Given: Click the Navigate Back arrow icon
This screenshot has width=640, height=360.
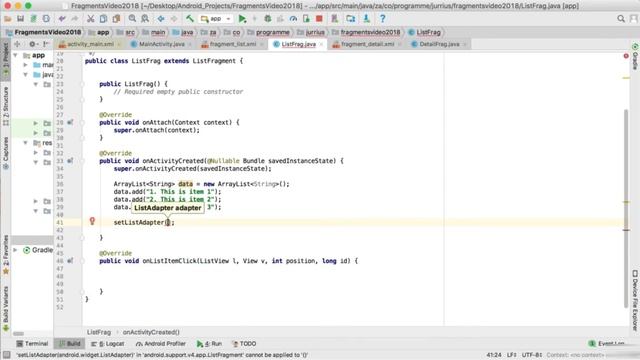Looking at the screenshot, I should [161, 19].
